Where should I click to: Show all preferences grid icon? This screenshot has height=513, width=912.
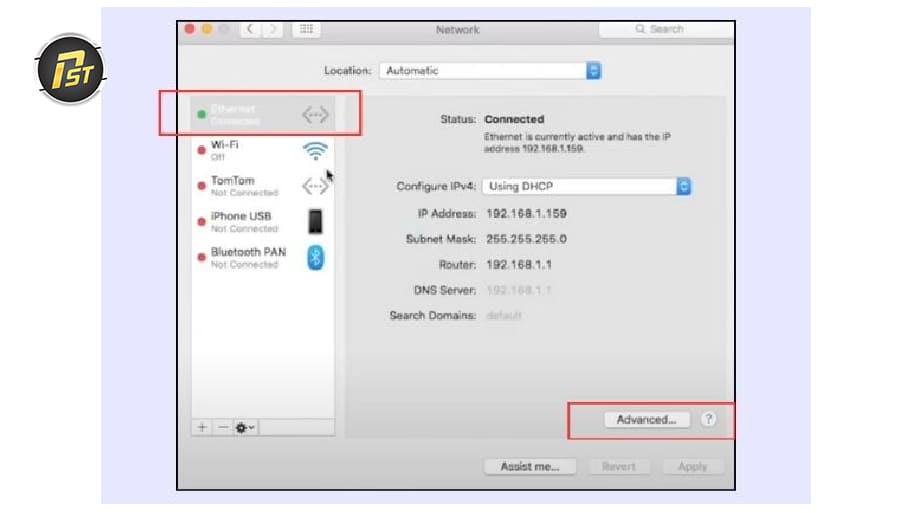click(x=307, y=29)
